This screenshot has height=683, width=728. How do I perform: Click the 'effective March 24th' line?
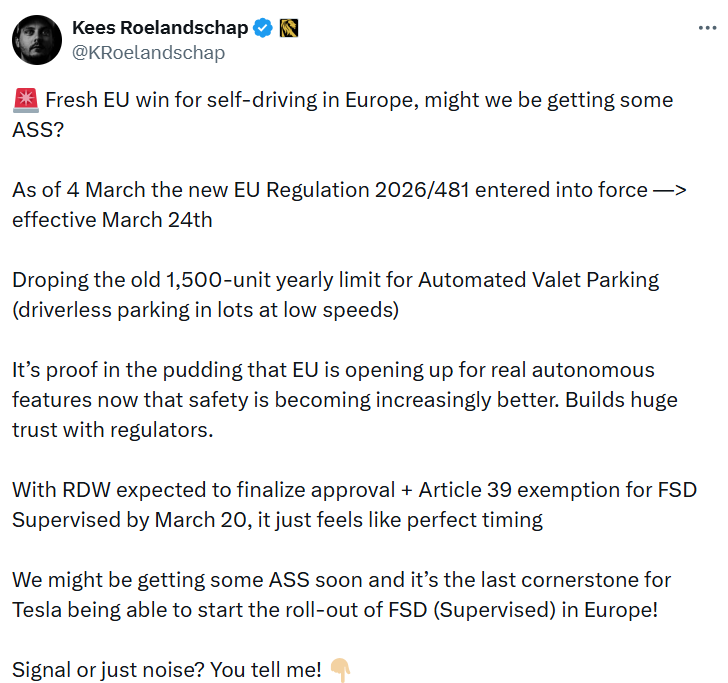point(112,220)
